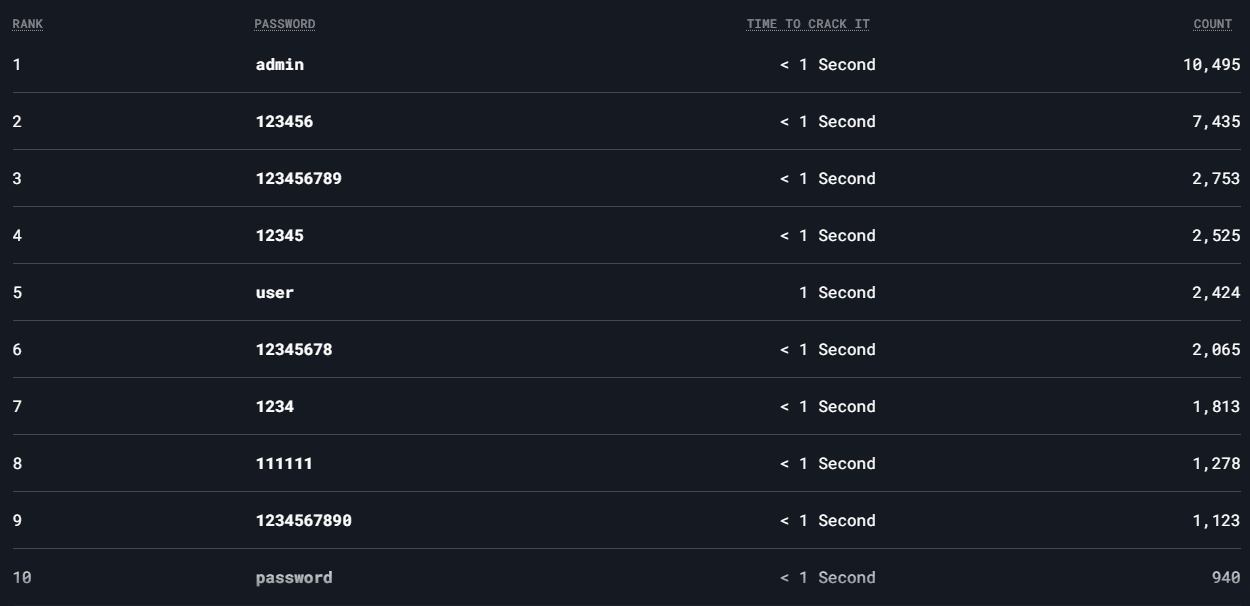Click the count value 940

pyautogui.click(x=1226, y=578)
